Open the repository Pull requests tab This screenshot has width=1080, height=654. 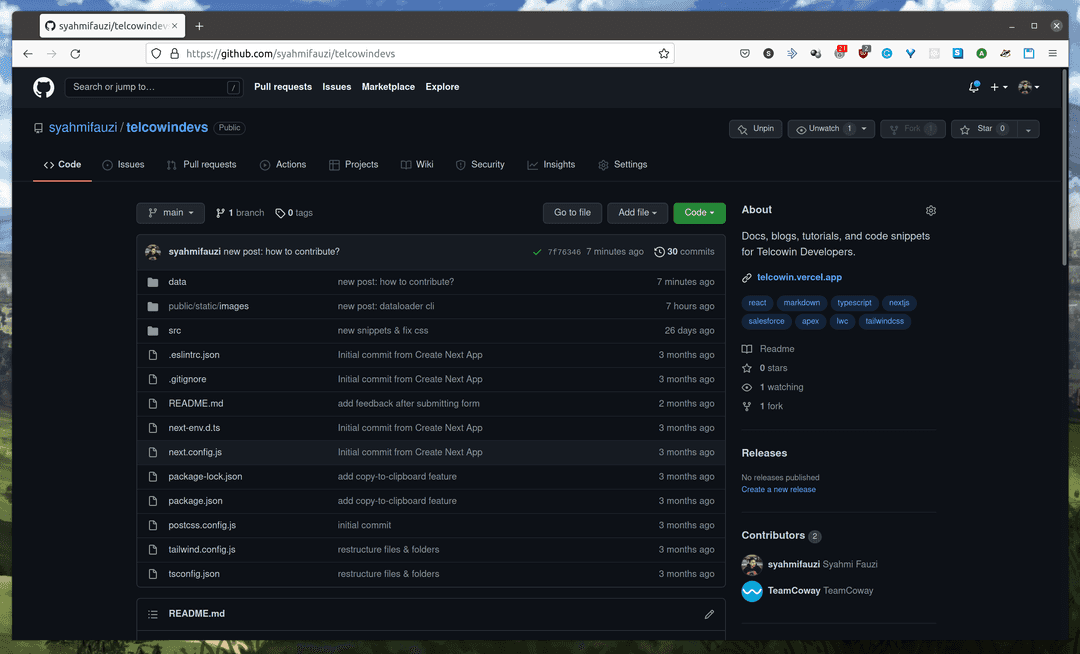click(201, 165)
